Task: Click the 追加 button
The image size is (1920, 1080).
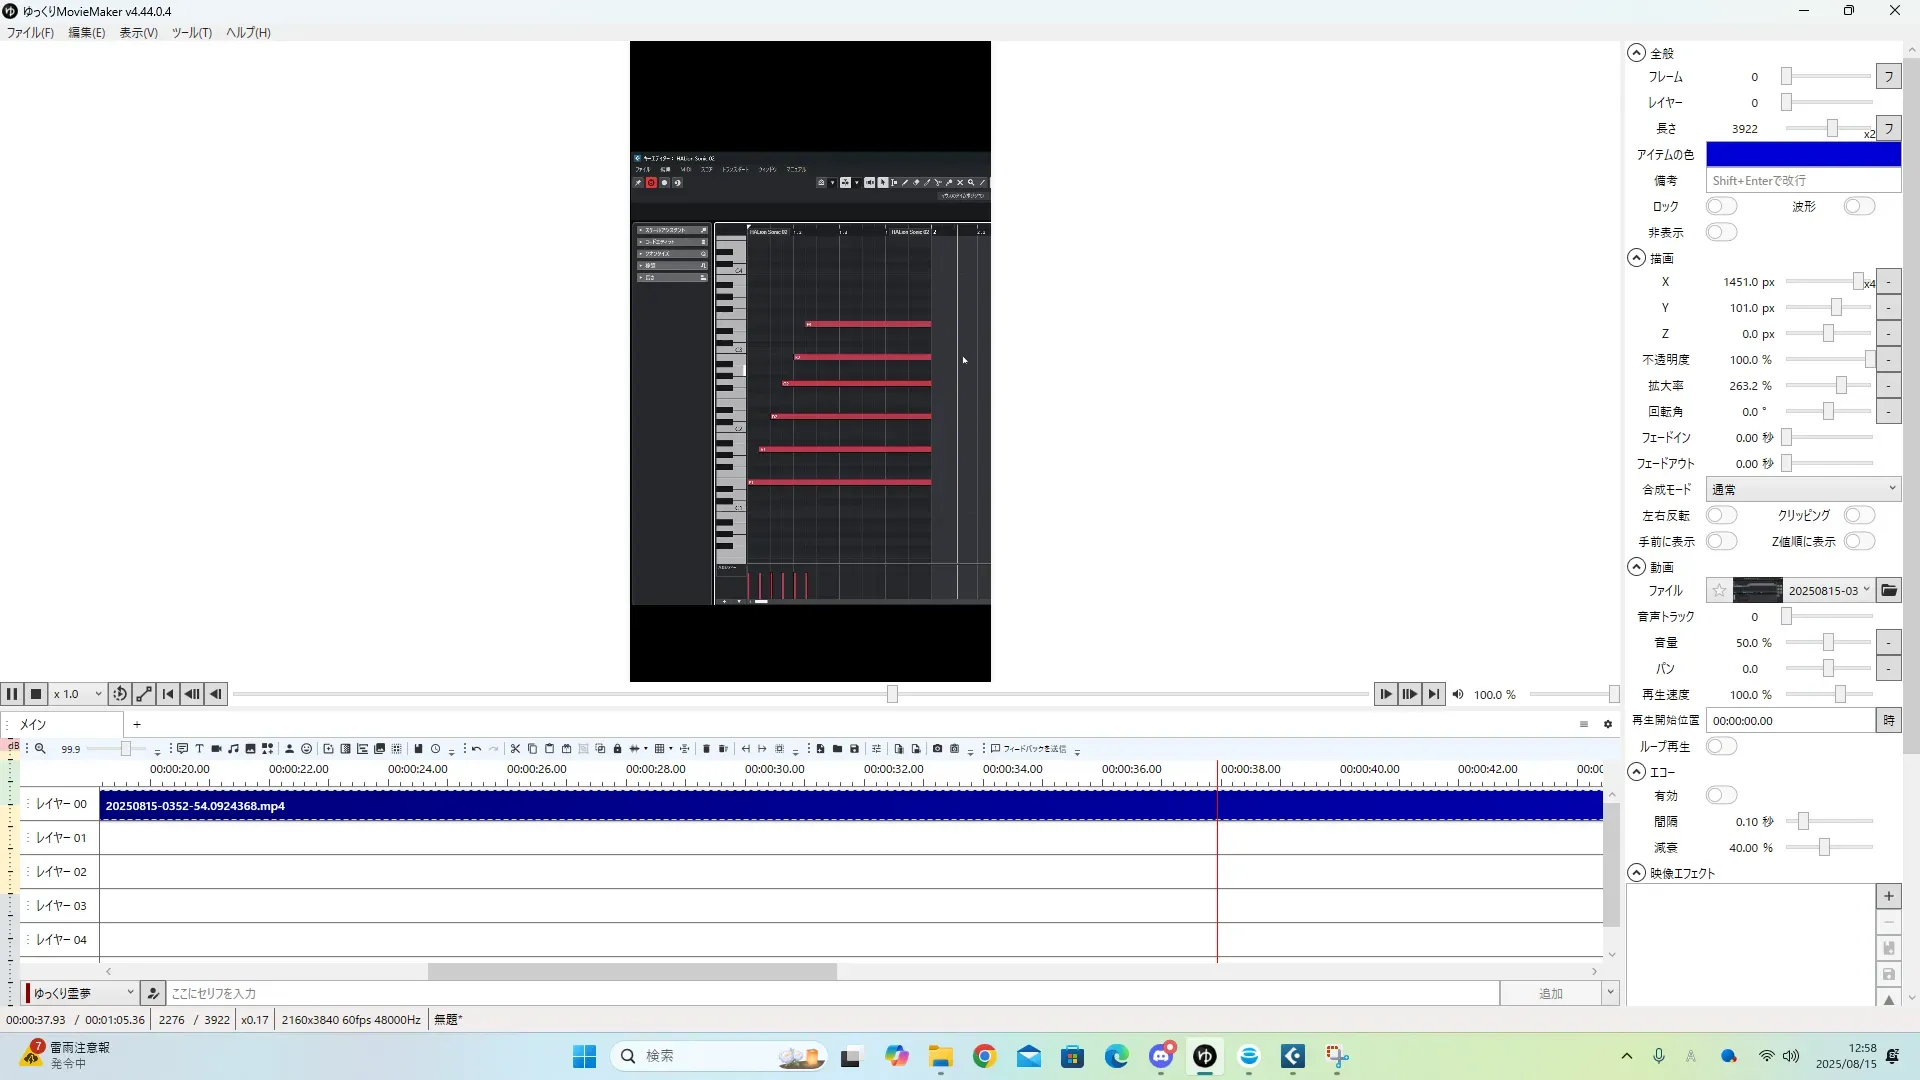Action: (x=1550, y=993)
